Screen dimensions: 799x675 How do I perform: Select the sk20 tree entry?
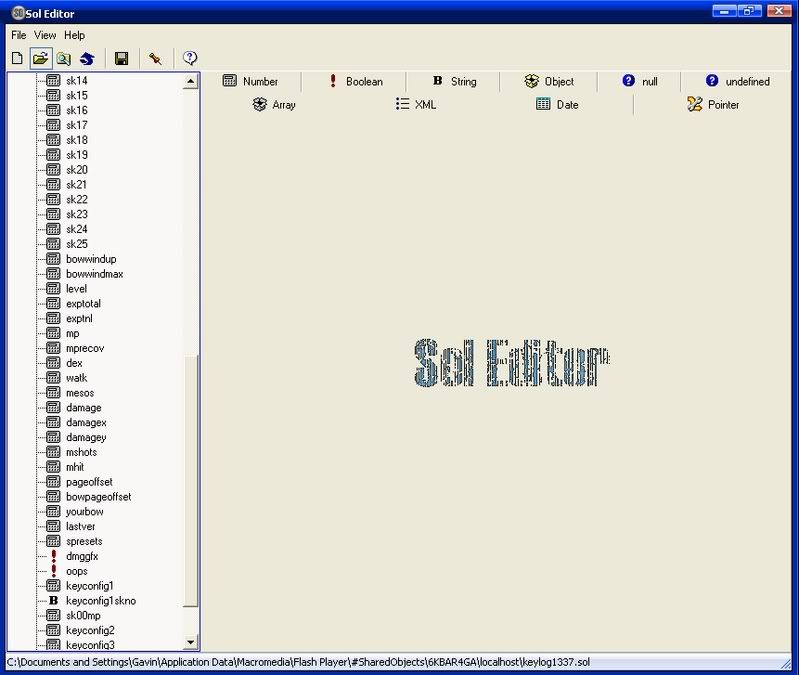(x=76, y=170)
